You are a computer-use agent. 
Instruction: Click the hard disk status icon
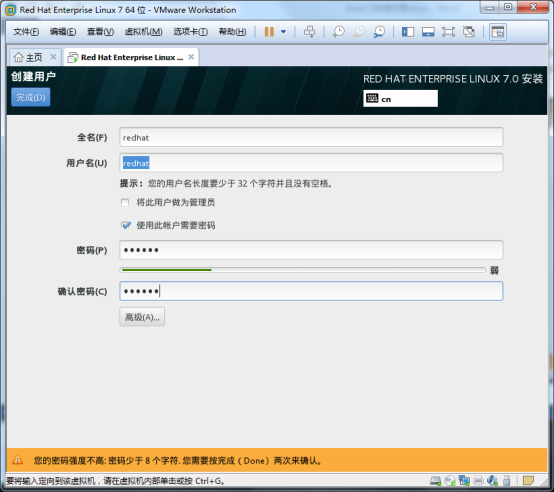[x=435, y=481]
